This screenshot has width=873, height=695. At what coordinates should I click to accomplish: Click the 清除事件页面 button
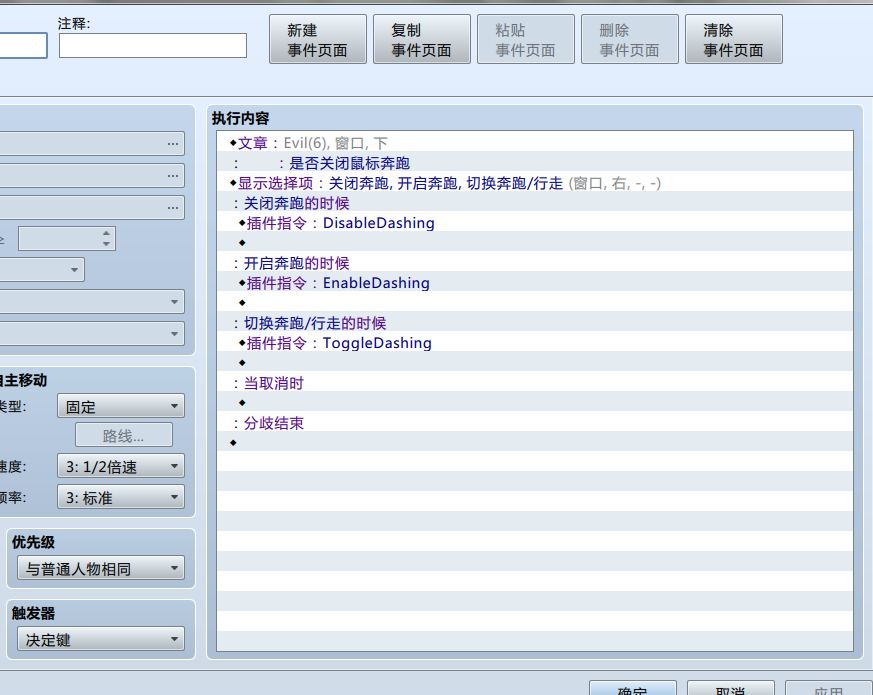point(733,40)
